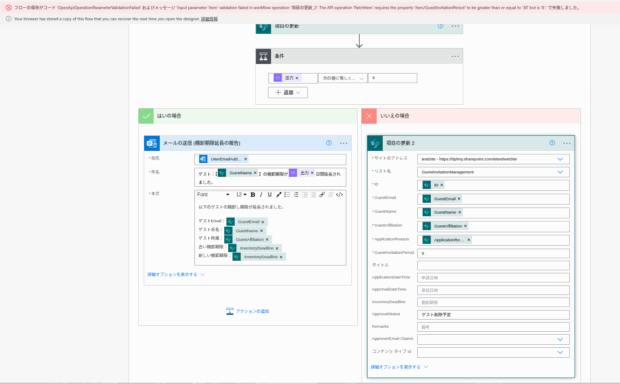Remove the UserEmailAdd token from the recipient field
620x384 pixels.
point(246,159)
